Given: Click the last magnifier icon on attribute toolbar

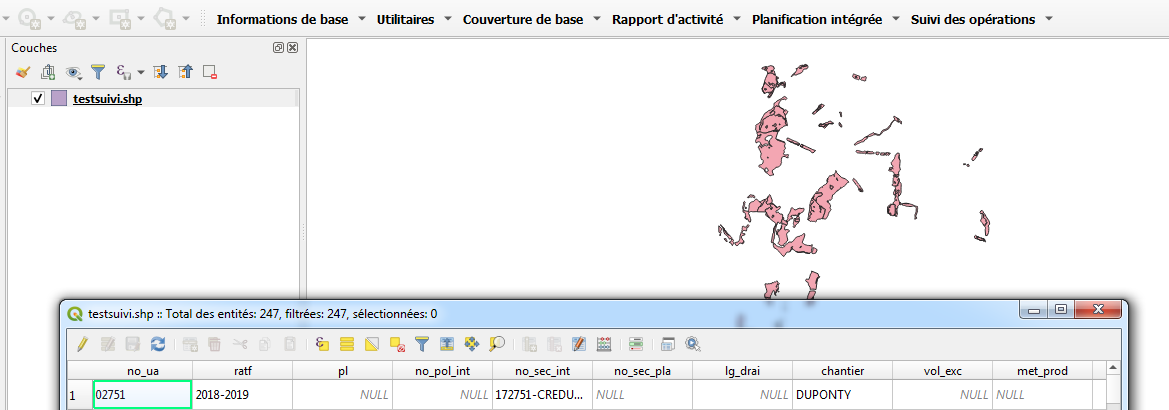Looking at the screenshot, I should click(693, 344).
